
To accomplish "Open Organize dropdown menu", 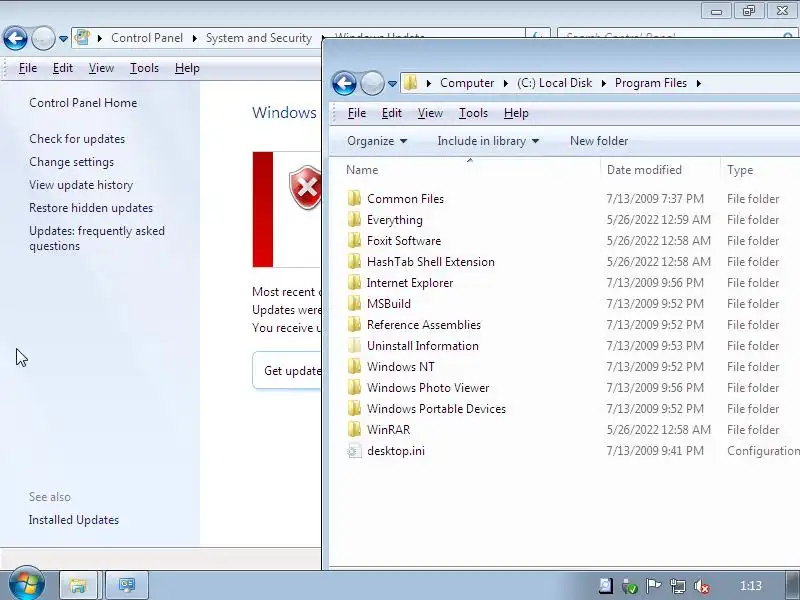I will 377,141.
